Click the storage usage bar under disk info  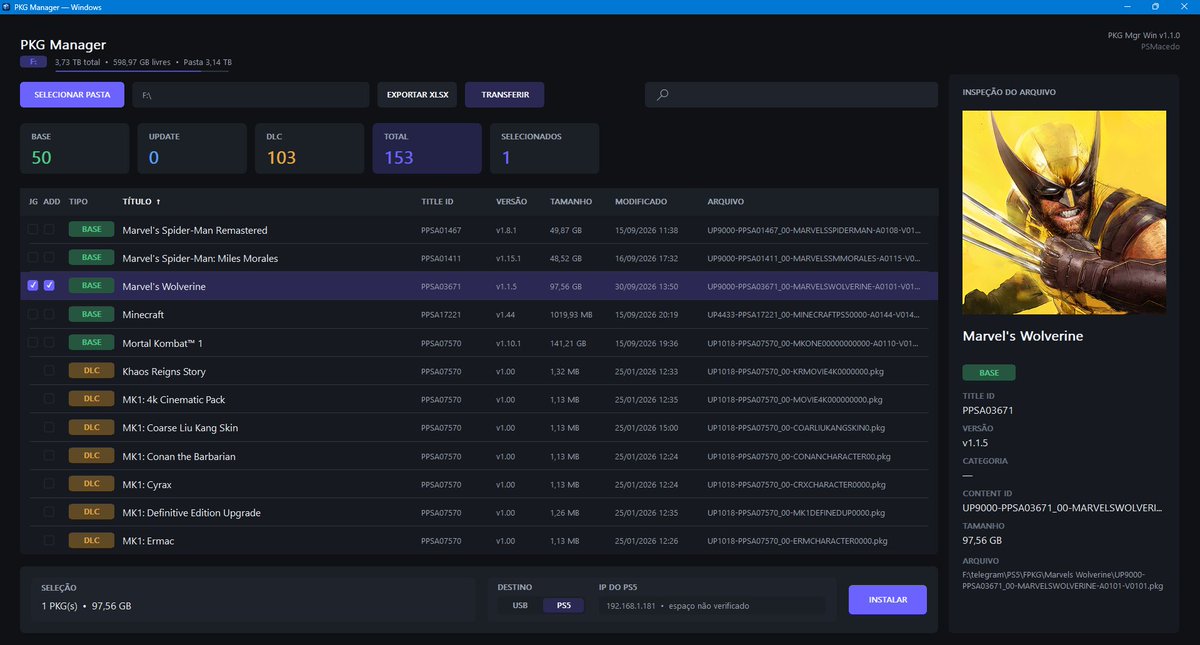[x=142, y=71]
